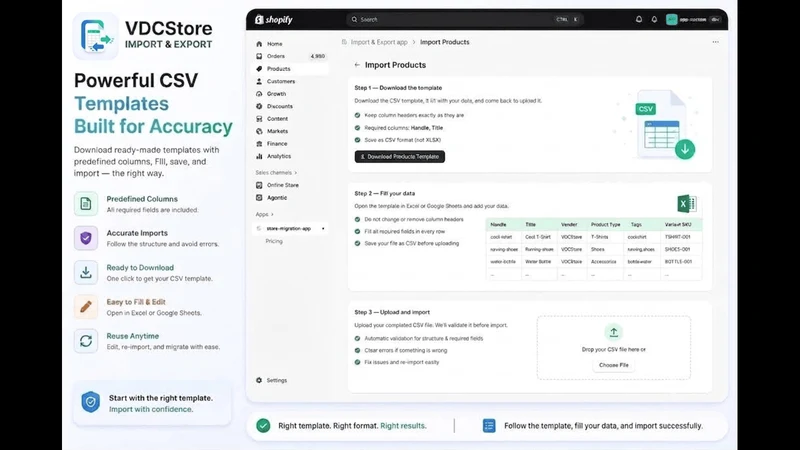Click the Import & Export app breadcrumb

coord(379,42)
